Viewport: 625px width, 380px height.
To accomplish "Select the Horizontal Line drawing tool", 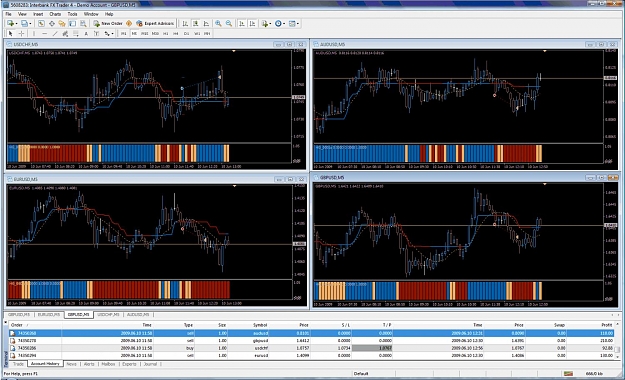I will pyautogui.click(x=45, y=33).
